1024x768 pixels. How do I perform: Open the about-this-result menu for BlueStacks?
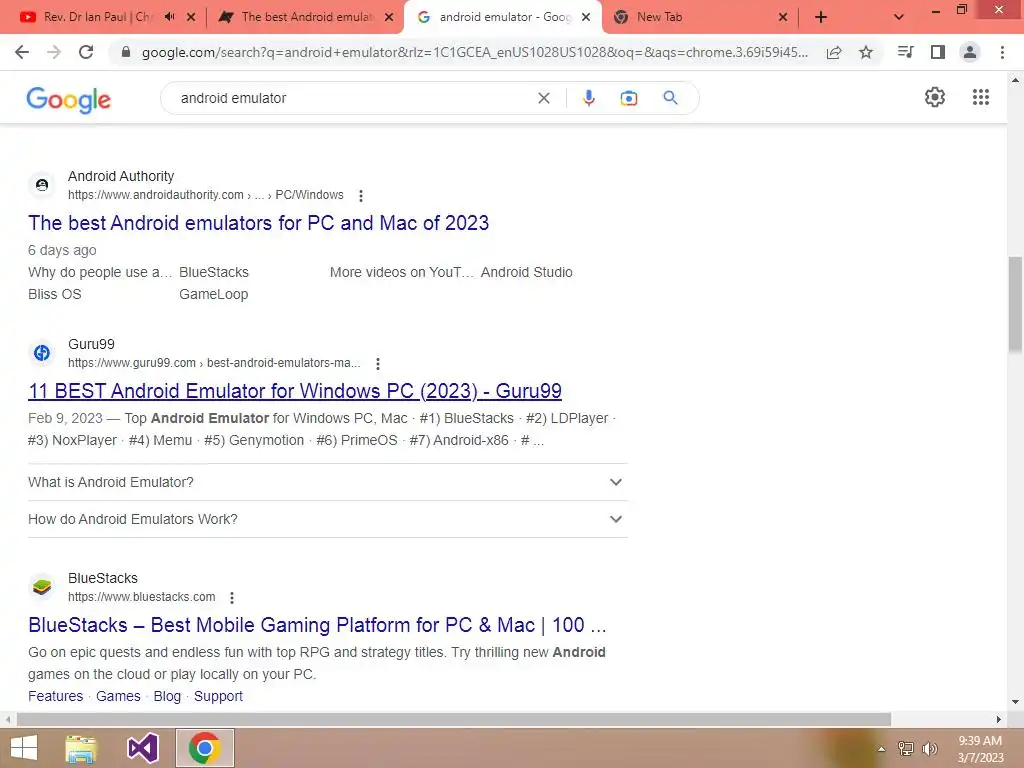click(232, 597)
